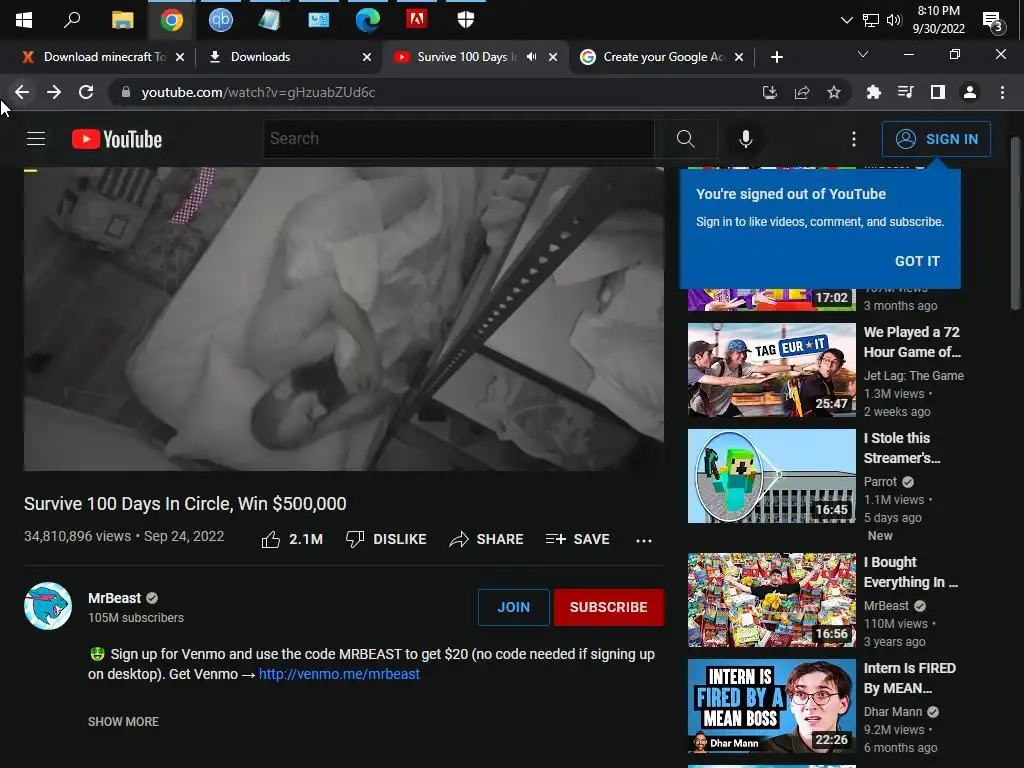Screen dimensions: 1024x768
Task: Click JOIN channel membership button
Action: 513,607
